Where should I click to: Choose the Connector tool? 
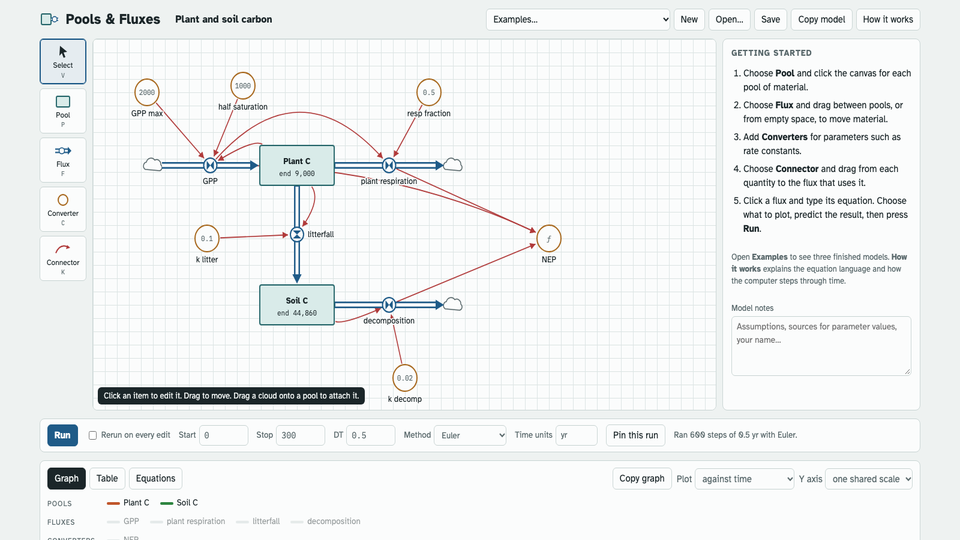63,258
